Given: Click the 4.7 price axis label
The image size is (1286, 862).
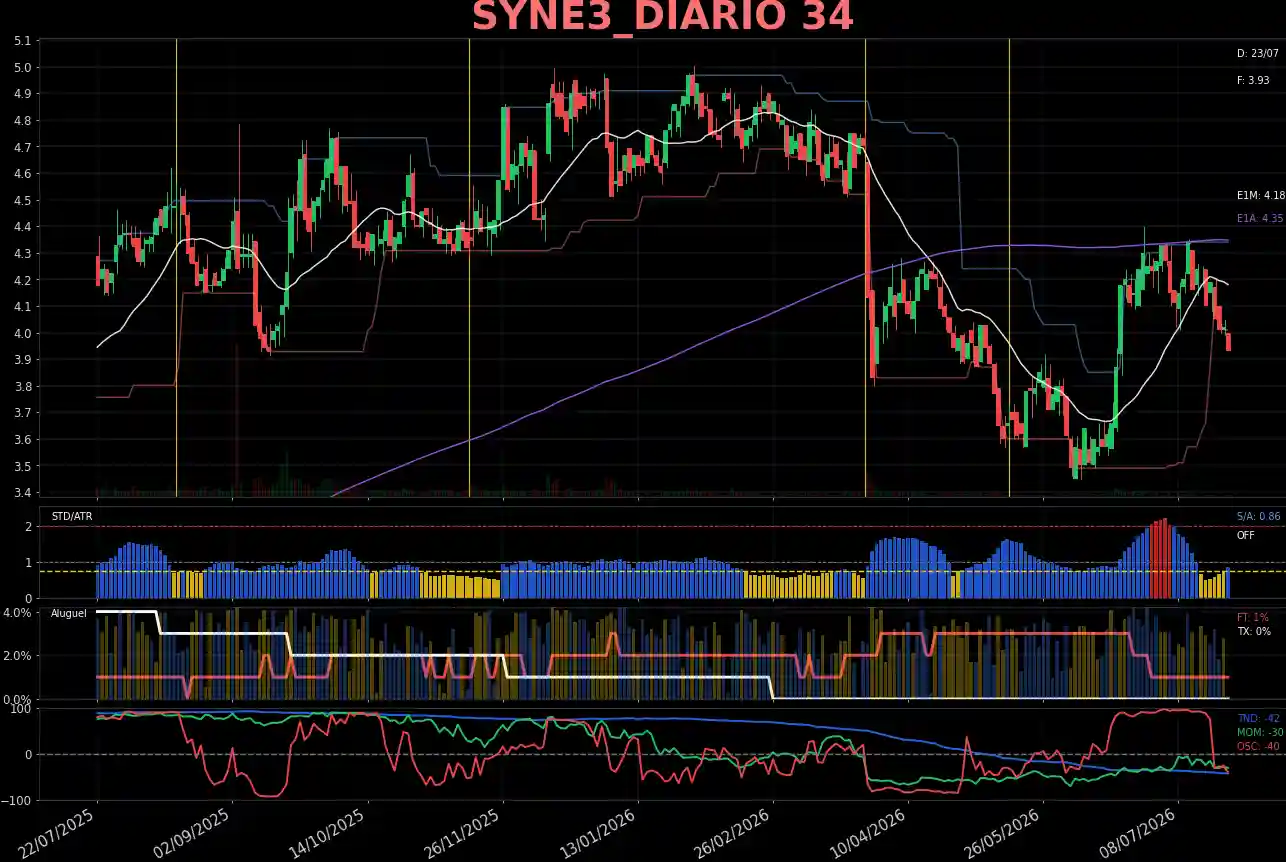Looking at the screenshot, I should (x=22, y=147).
